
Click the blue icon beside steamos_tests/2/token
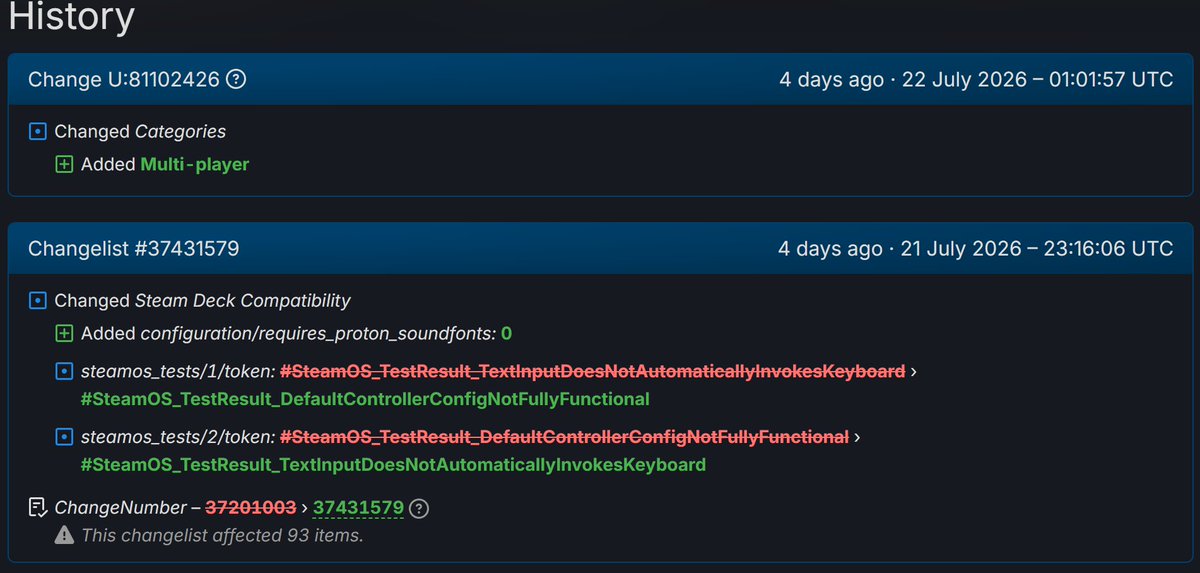(x=64, y=437)
